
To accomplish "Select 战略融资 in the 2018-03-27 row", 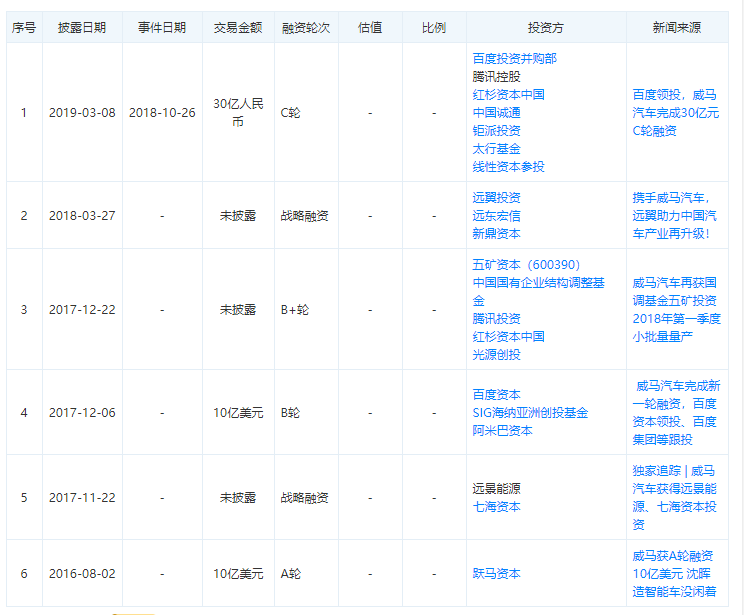I will tap(304, 215).
